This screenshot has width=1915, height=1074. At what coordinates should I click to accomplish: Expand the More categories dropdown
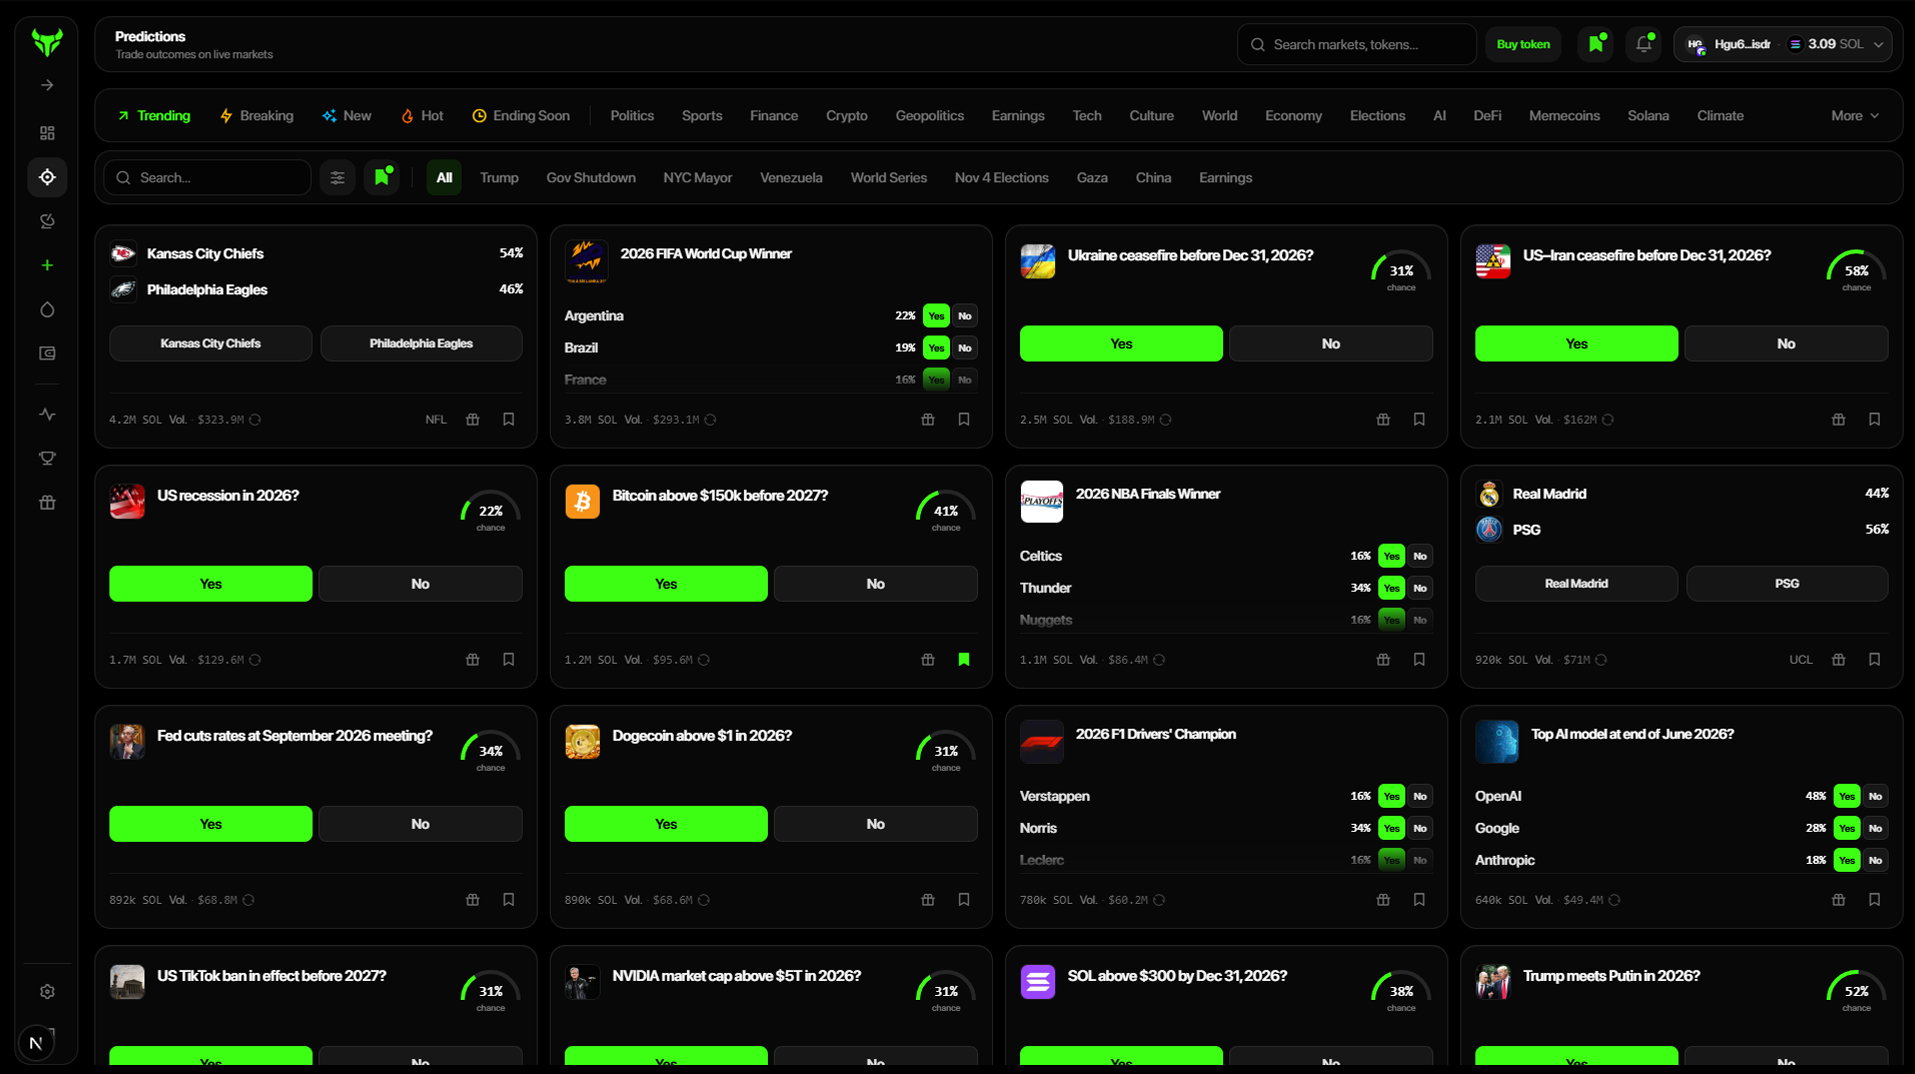tap(1855, 116)
